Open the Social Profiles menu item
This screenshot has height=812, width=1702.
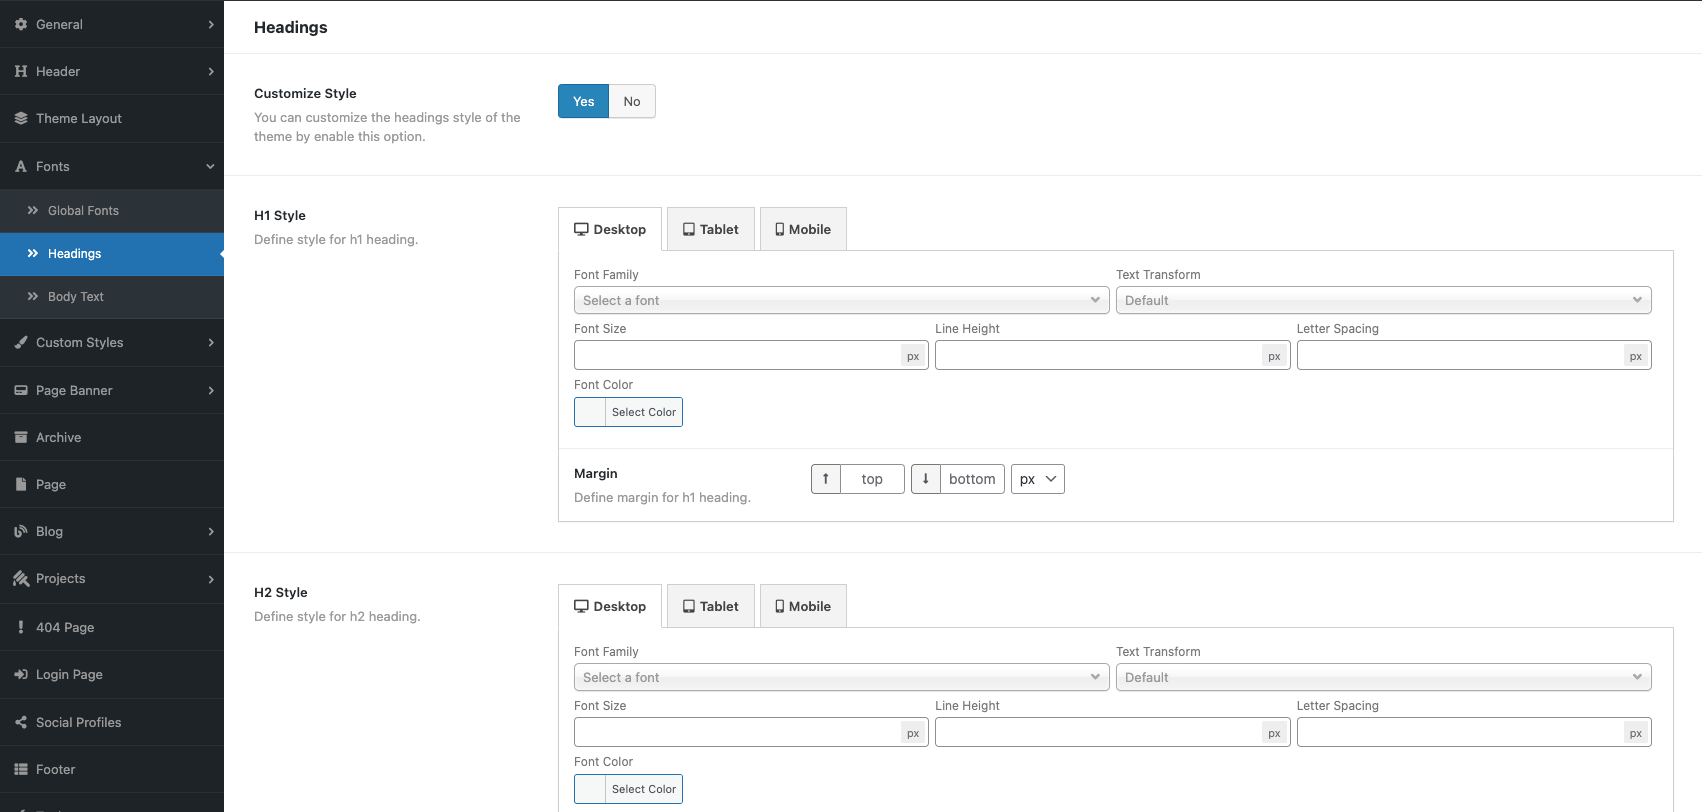tap(112, 722)
